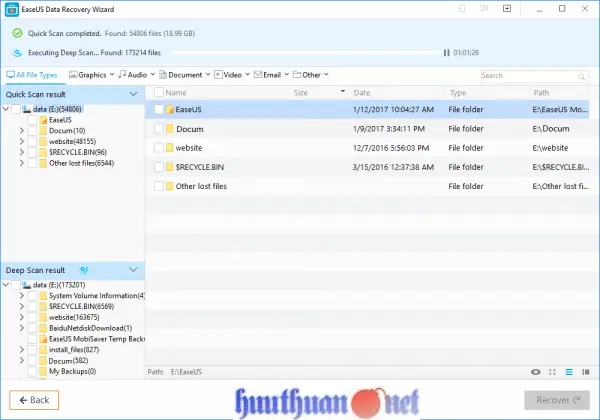Click the website folder icon in the file list

170,148
